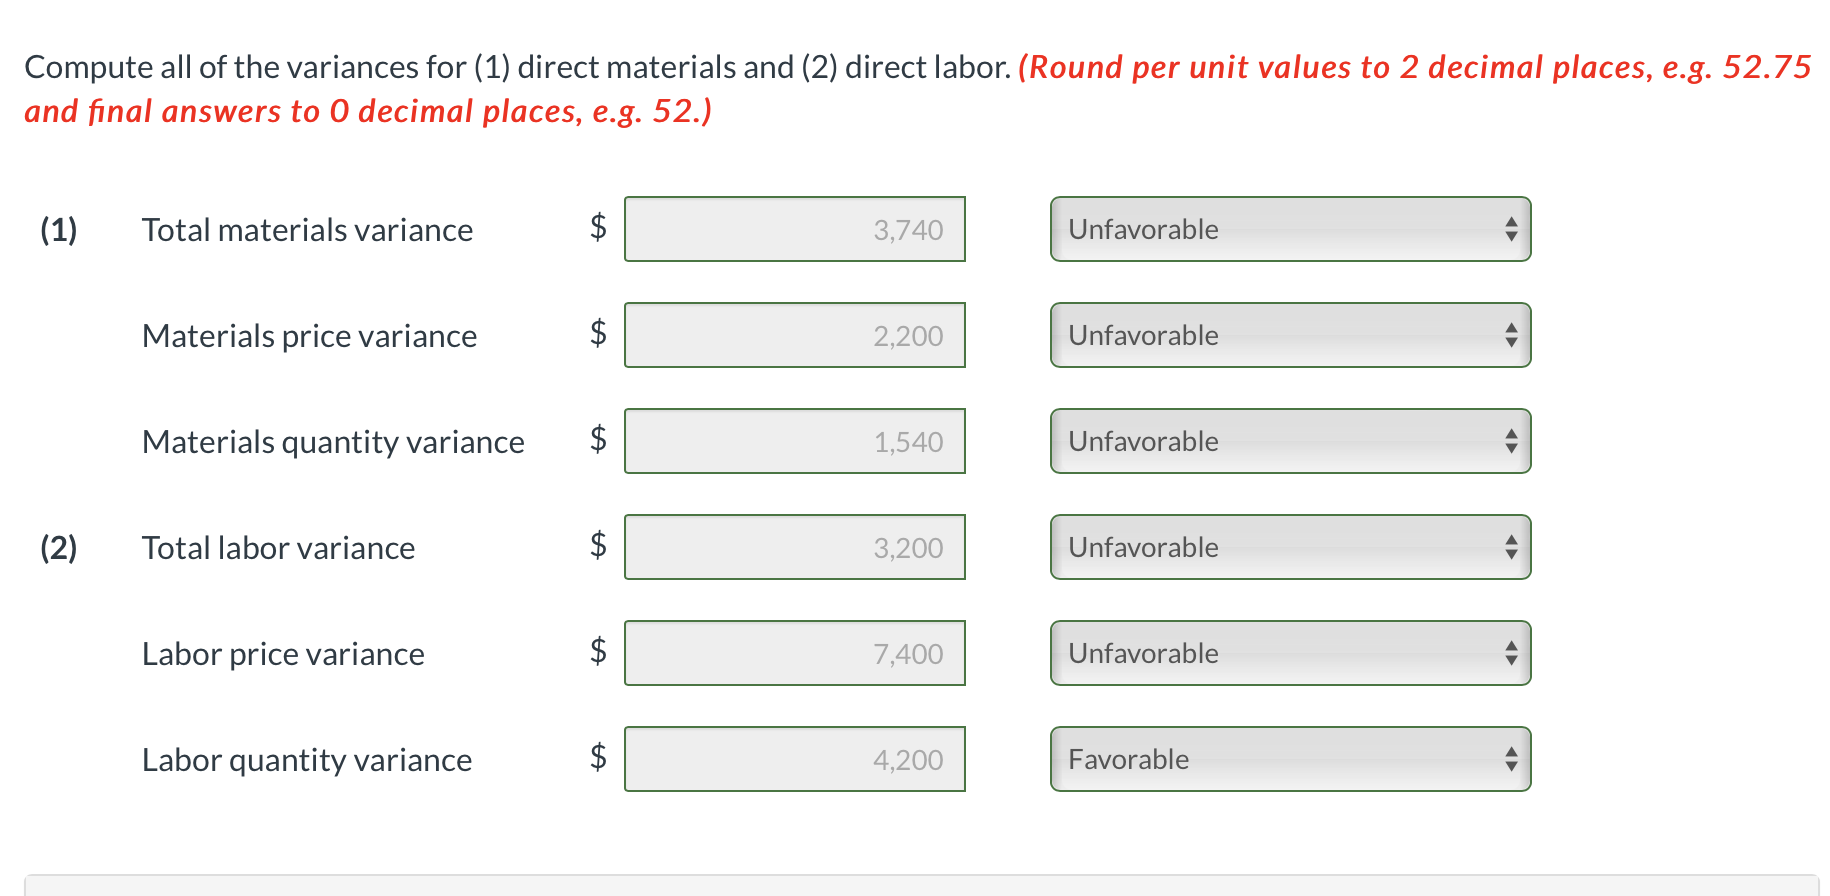Screen dimensions: 1830x896
Task: Open the Materials price variance favorability dropdown
Action: click(x=1290, y=335)
